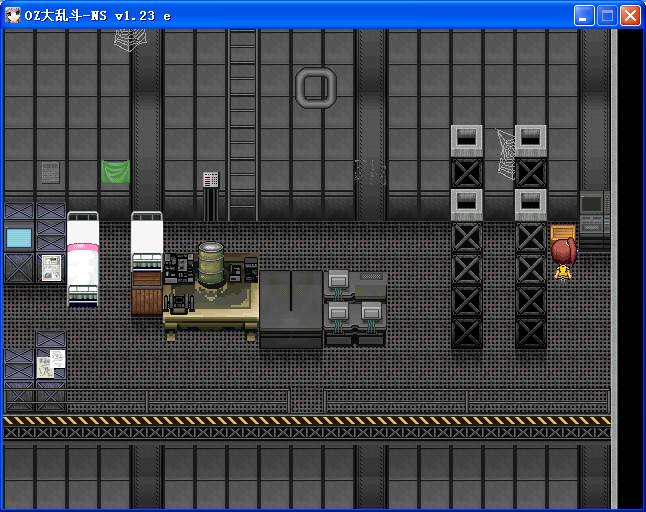Open the large gray metal cabinet
The height and width of the screenshot is (512, 646).
291,309
